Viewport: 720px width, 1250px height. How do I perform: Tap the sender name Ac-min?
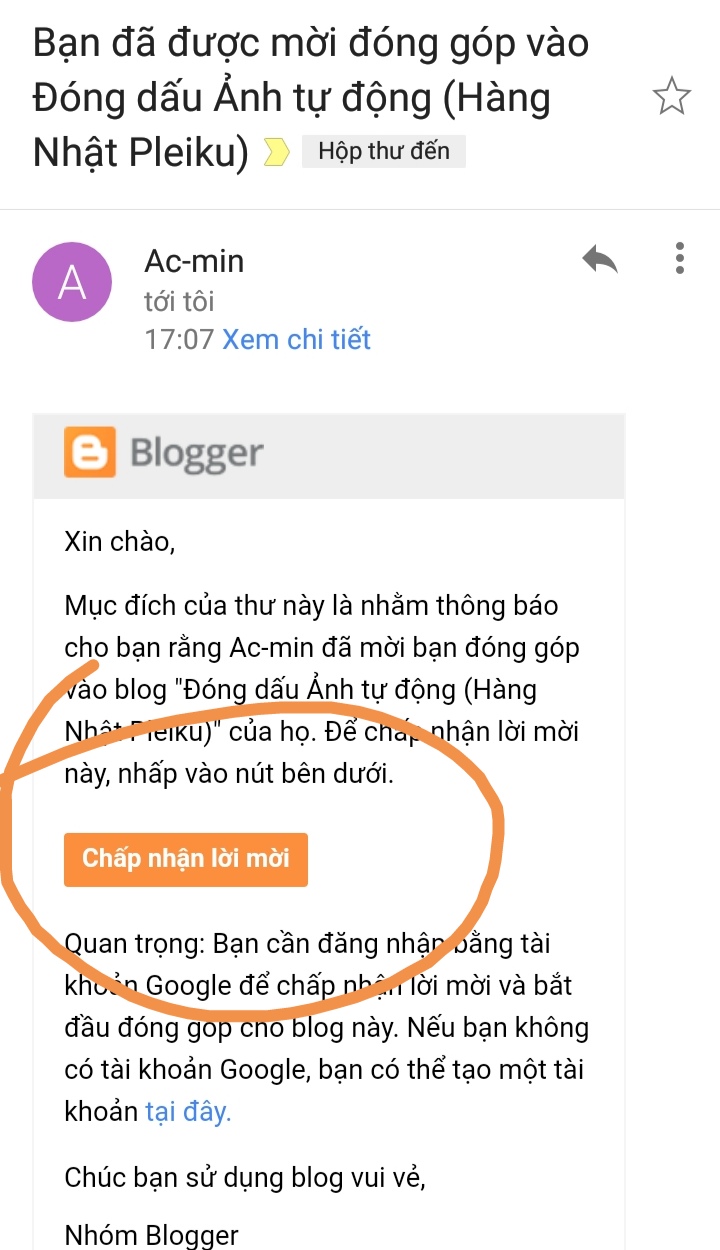pos(194,261)
